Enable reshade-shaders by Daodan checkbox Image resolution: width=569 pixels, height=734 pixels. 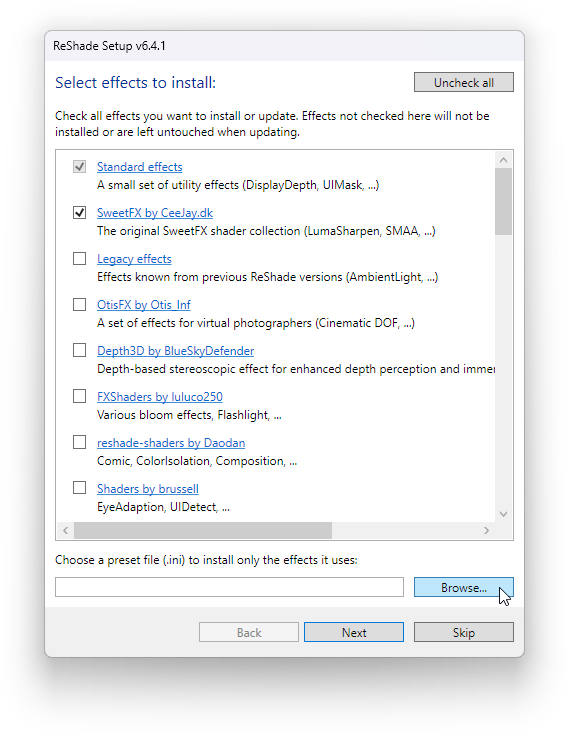point(80,442)
